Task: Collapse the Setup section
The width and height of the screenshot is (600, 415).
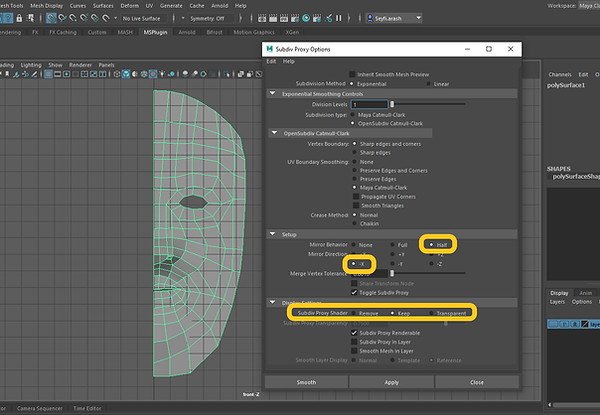Action: point(272,234)
